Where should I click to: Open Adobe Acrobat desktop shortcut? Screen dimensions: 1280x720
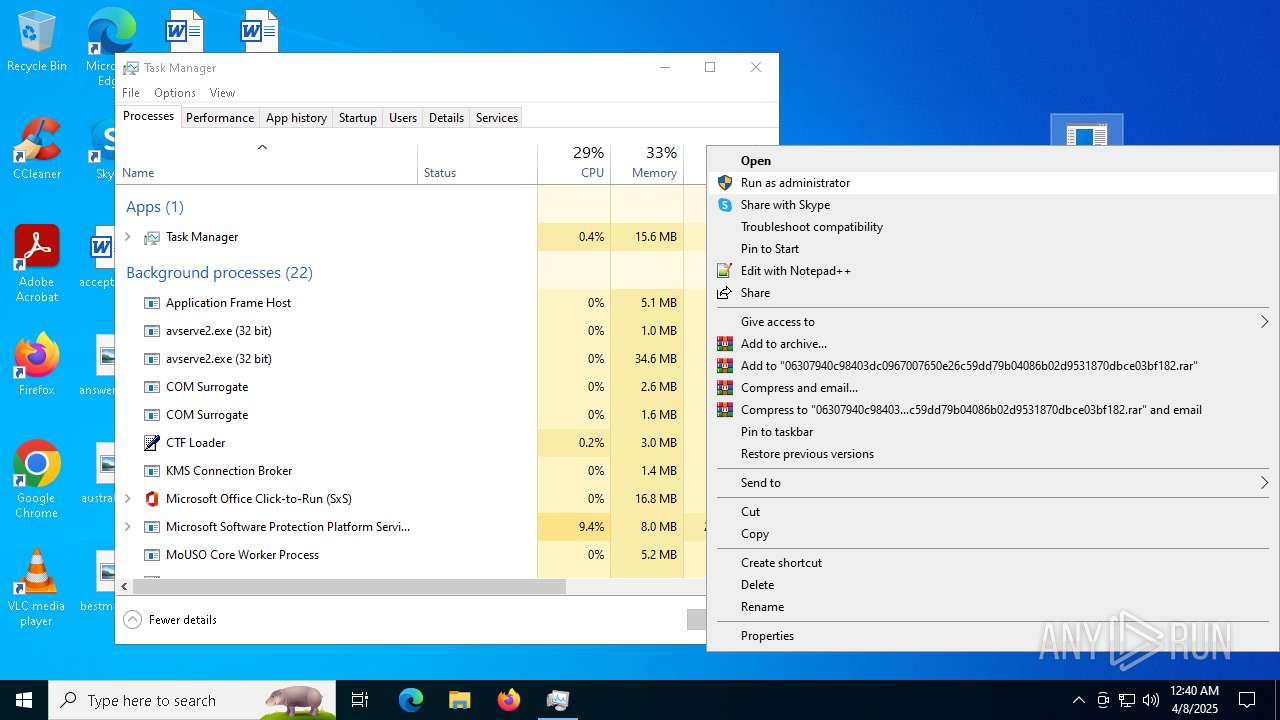36,264
